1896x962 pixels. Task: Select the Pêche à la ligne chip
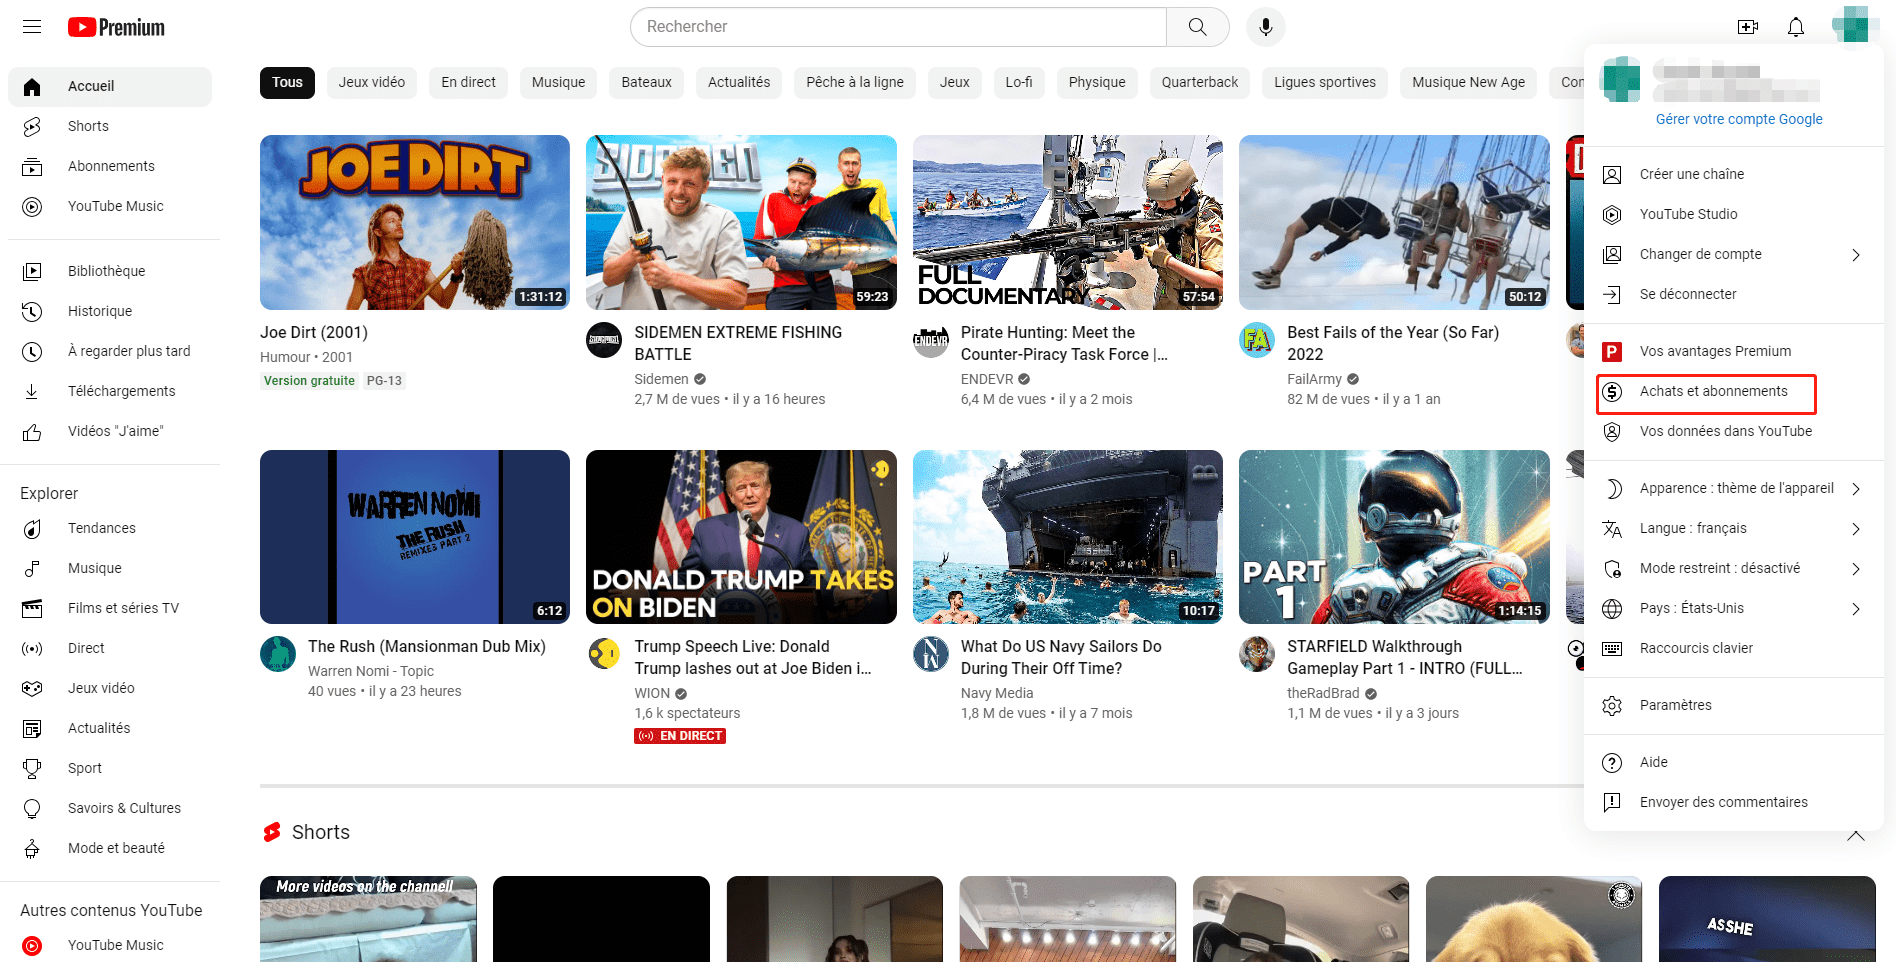click(x=855, y=82)
